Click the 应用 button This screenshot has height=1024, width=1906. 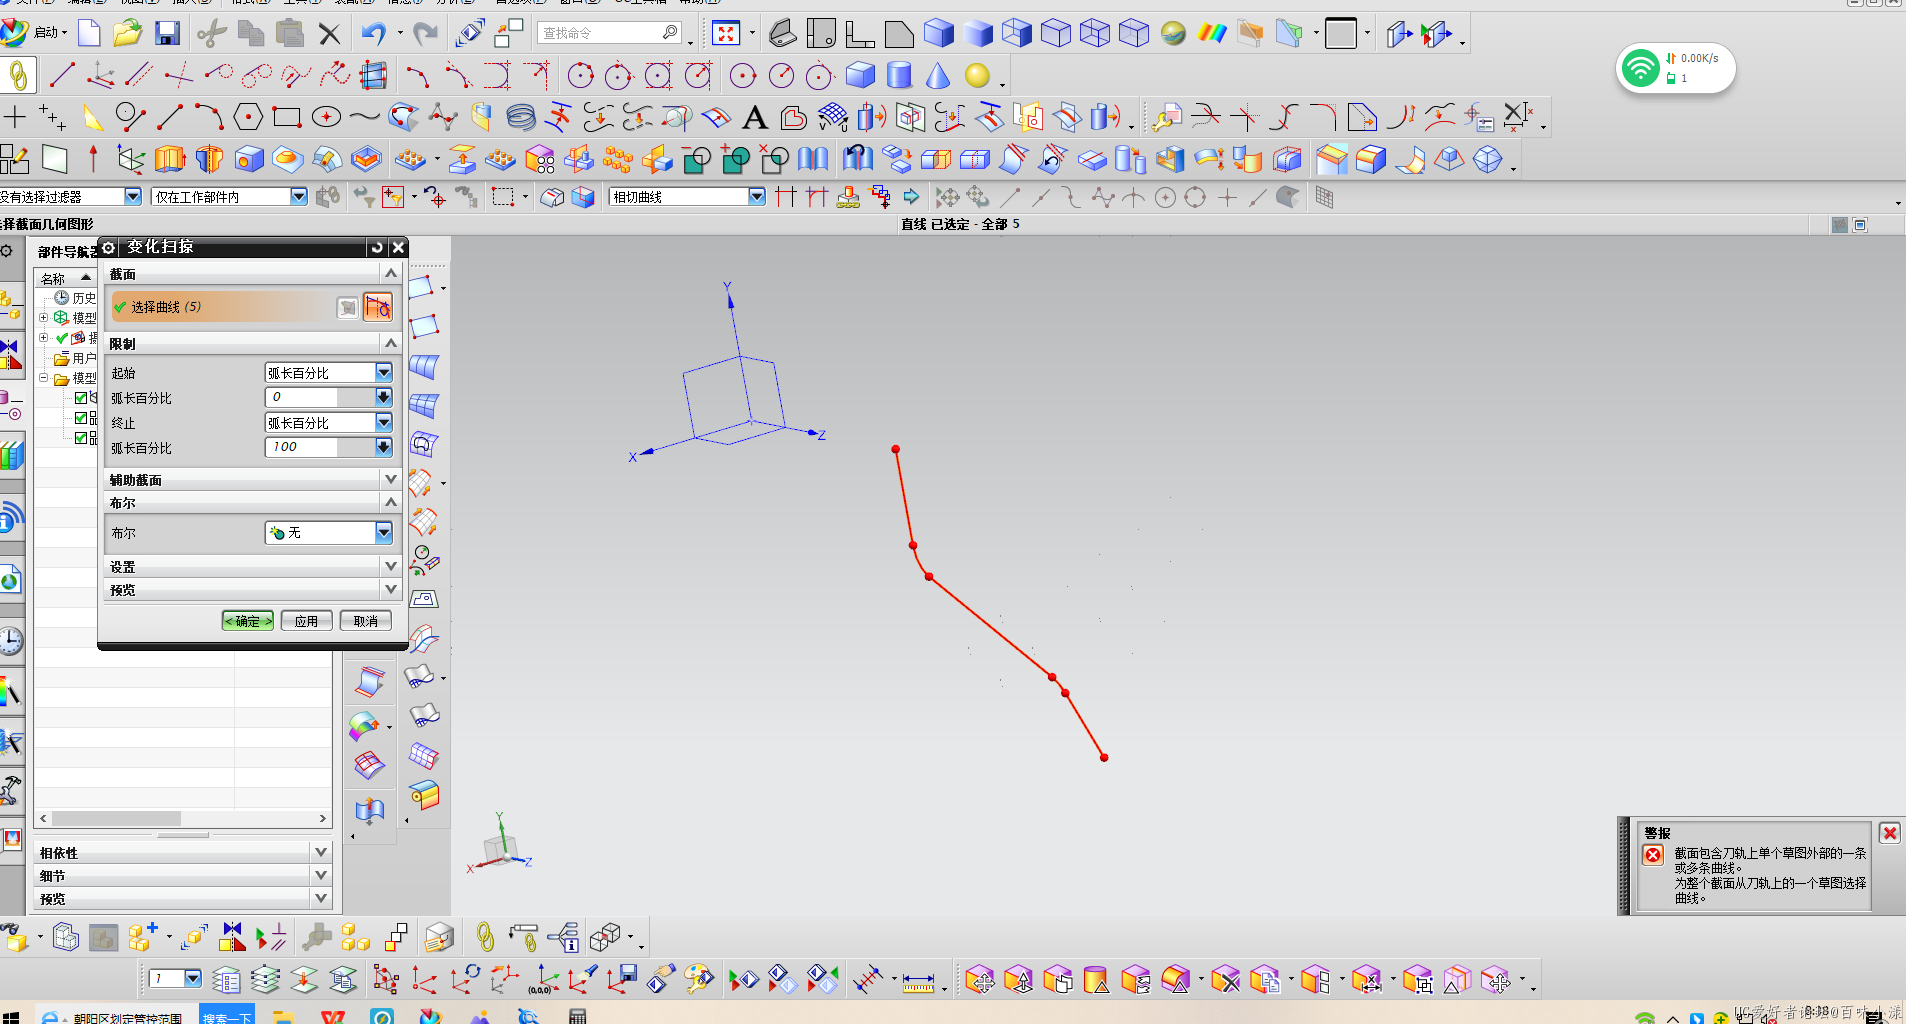tap(306, 621)
